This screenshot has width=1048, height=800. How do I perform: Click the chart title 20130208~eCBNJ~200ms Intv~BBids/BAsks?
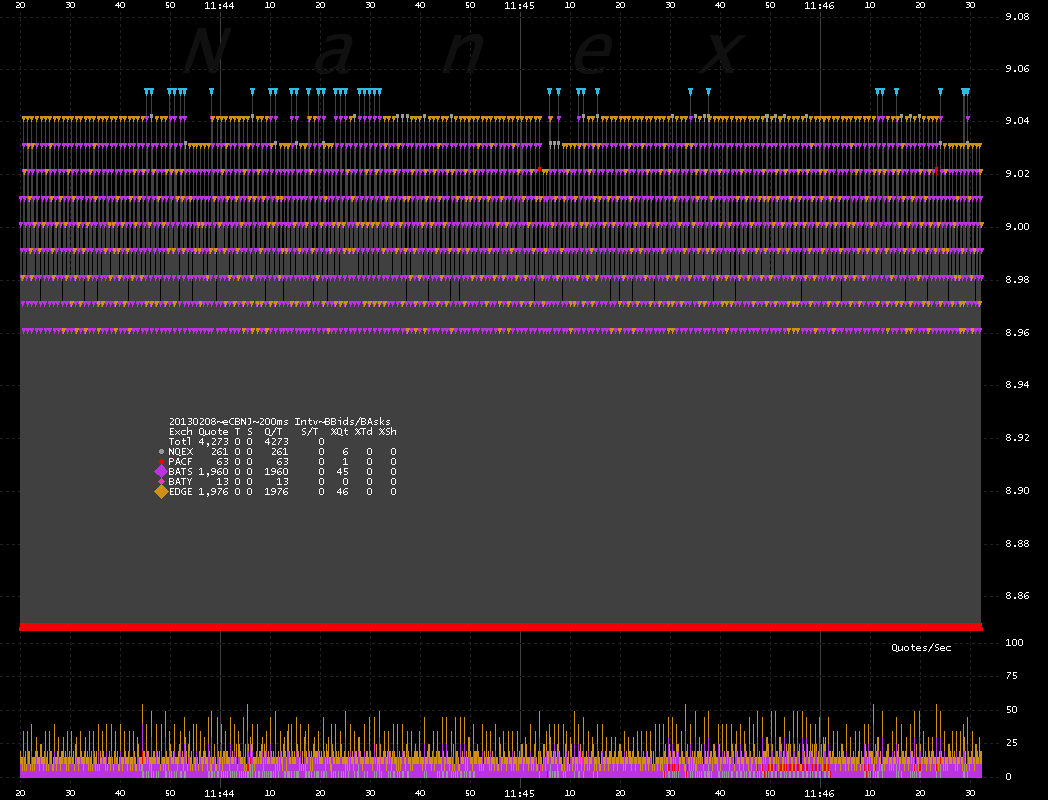(279, 422)
